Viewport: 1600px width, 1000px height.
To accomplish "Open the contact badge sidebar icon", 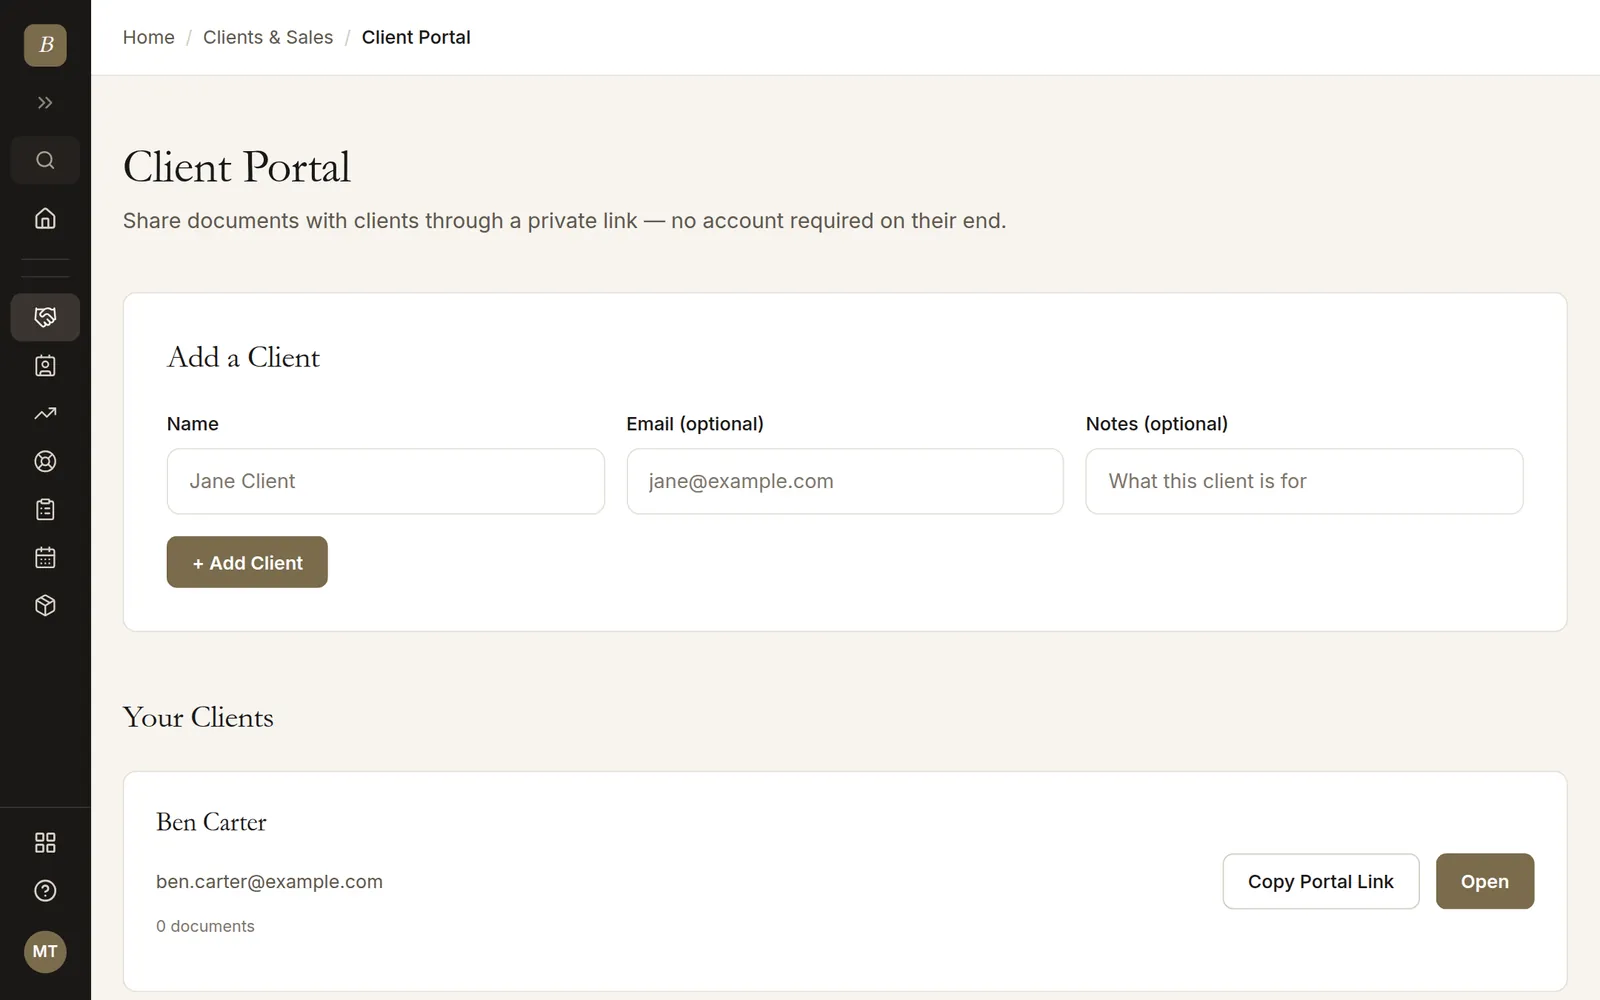I will (45, 365).
